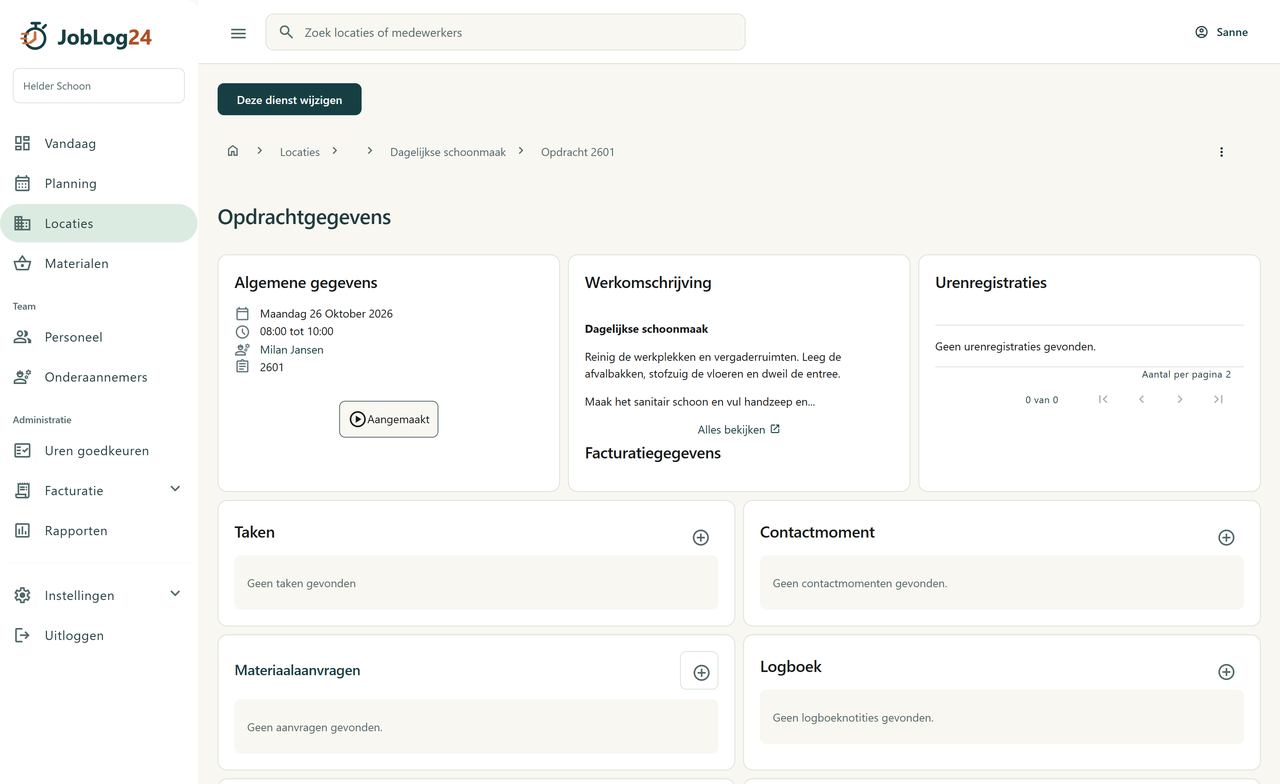The height and width of the screenshot is (784, 1280).
Task: Open the three-dot more options menu
Action: pyautogui.click(x=1221, y=152)
